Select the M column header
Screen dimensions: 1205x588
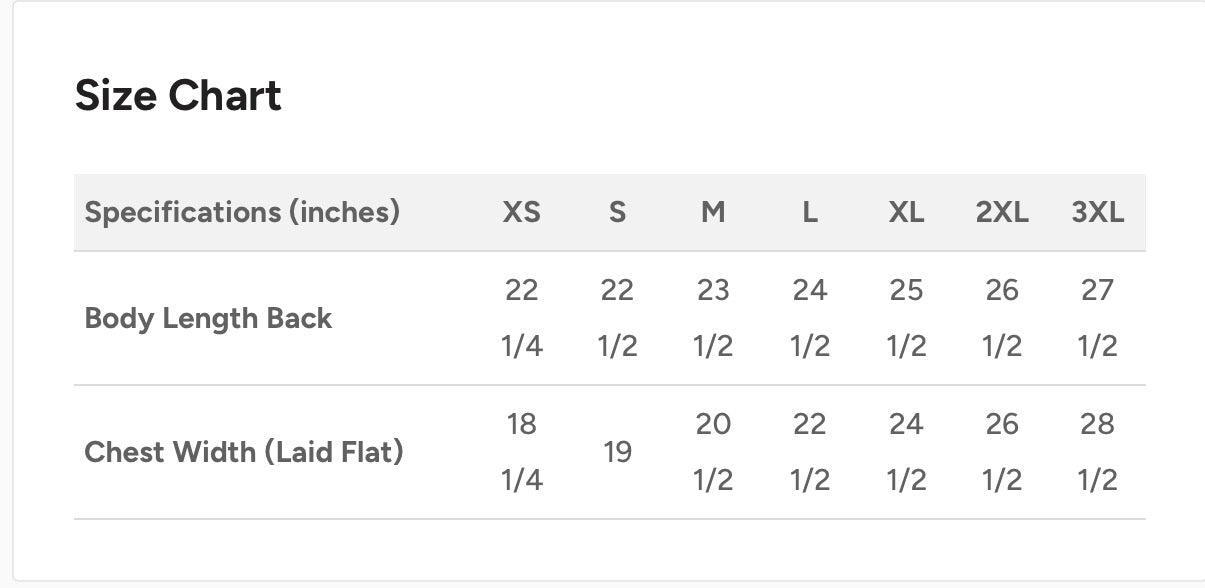point(713,212)
